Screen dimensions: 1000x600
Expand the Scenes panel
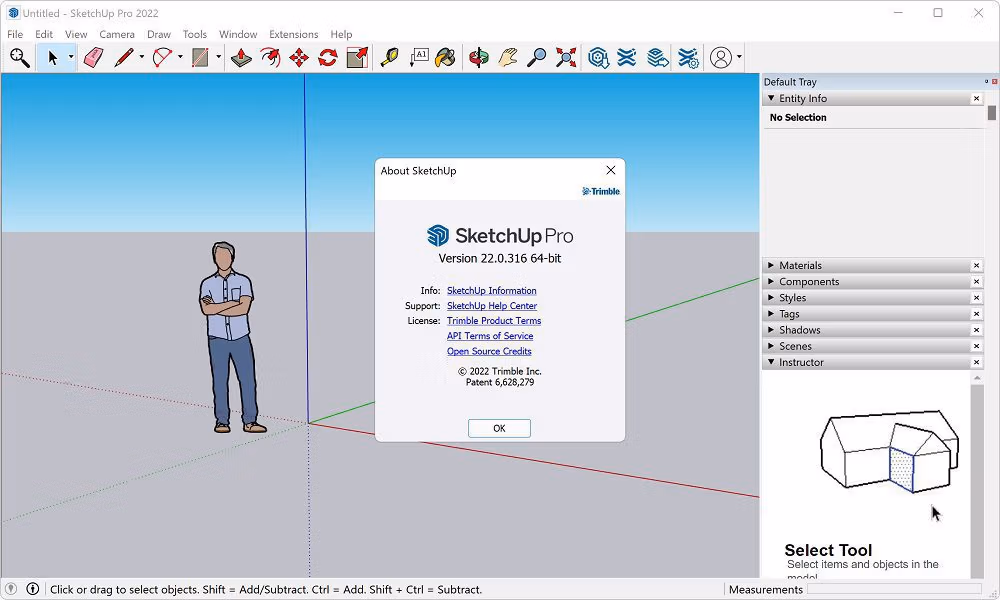pyautogui.click(x=771, y=346)
